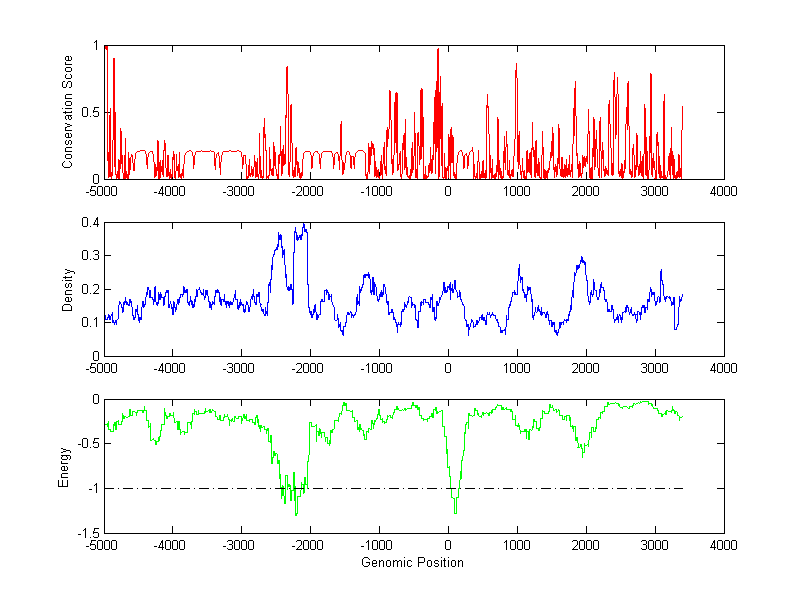
Task: Click the 'Density' y-axis label
Action: (68, 289)
